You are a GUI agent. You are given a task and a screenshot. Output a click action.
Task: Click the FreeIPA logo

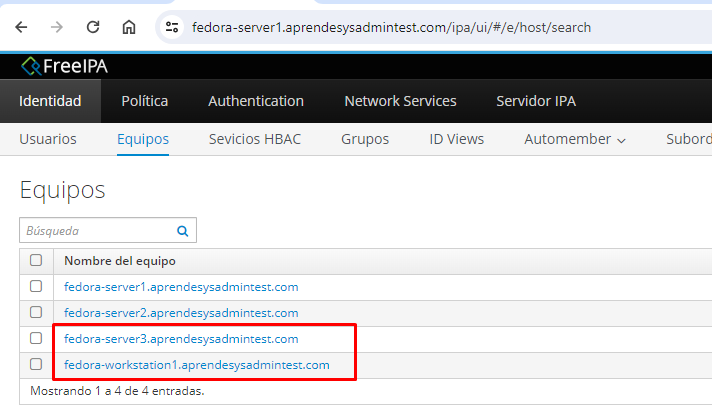tap(65, 66)
